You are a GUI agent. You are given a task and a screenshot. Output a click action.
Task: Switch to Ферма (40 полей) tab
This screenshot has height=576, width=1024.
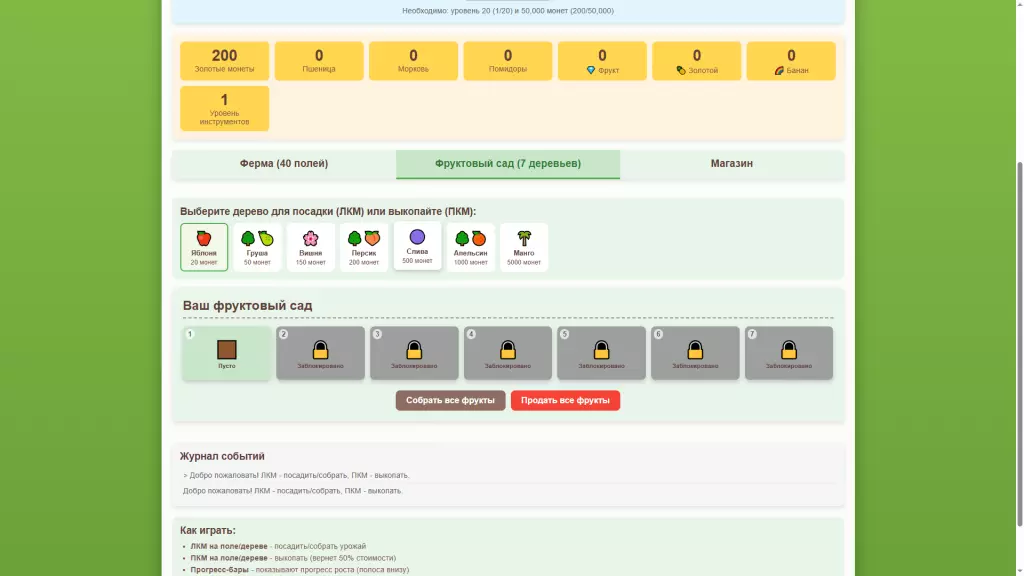click(x=284, y=164)
